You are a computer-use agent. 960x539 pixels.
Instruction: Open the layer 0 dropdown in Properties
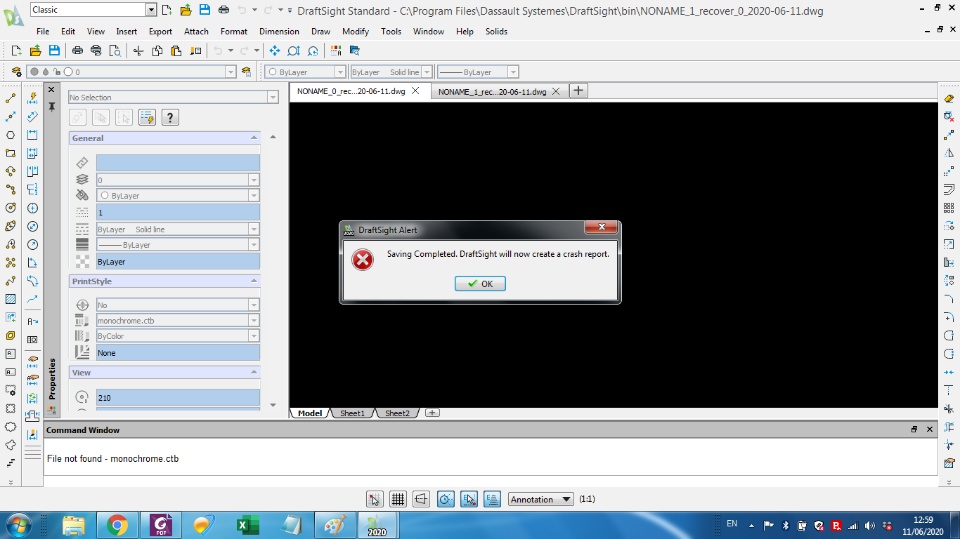[x=253, y=180]
